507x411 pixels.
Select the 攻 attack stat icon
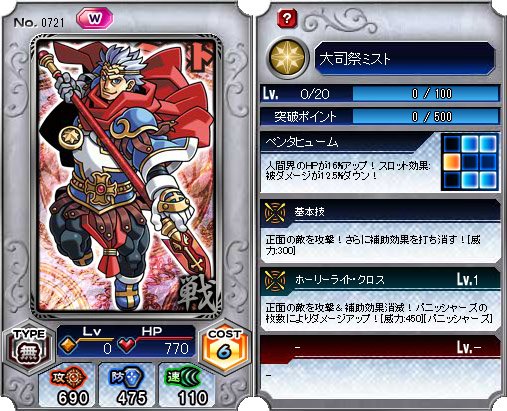[x=69, y=377]
